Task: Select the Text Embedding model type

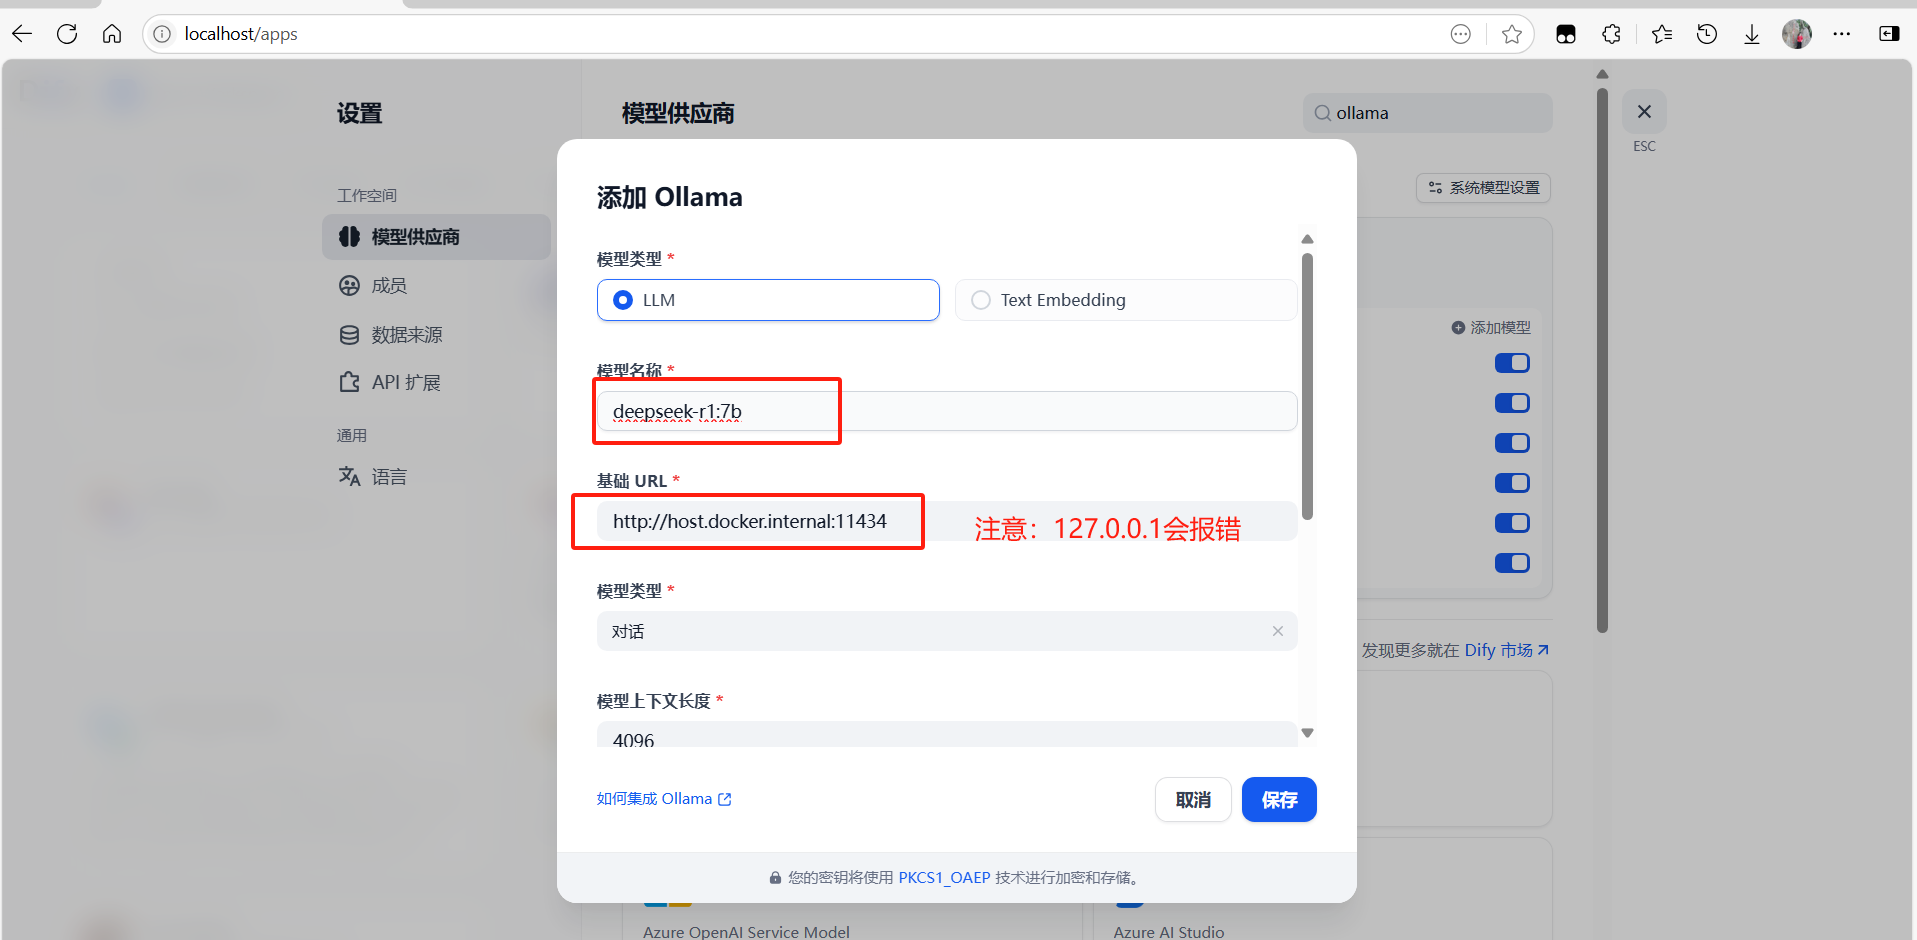Action: click(x=1126, y=300)
